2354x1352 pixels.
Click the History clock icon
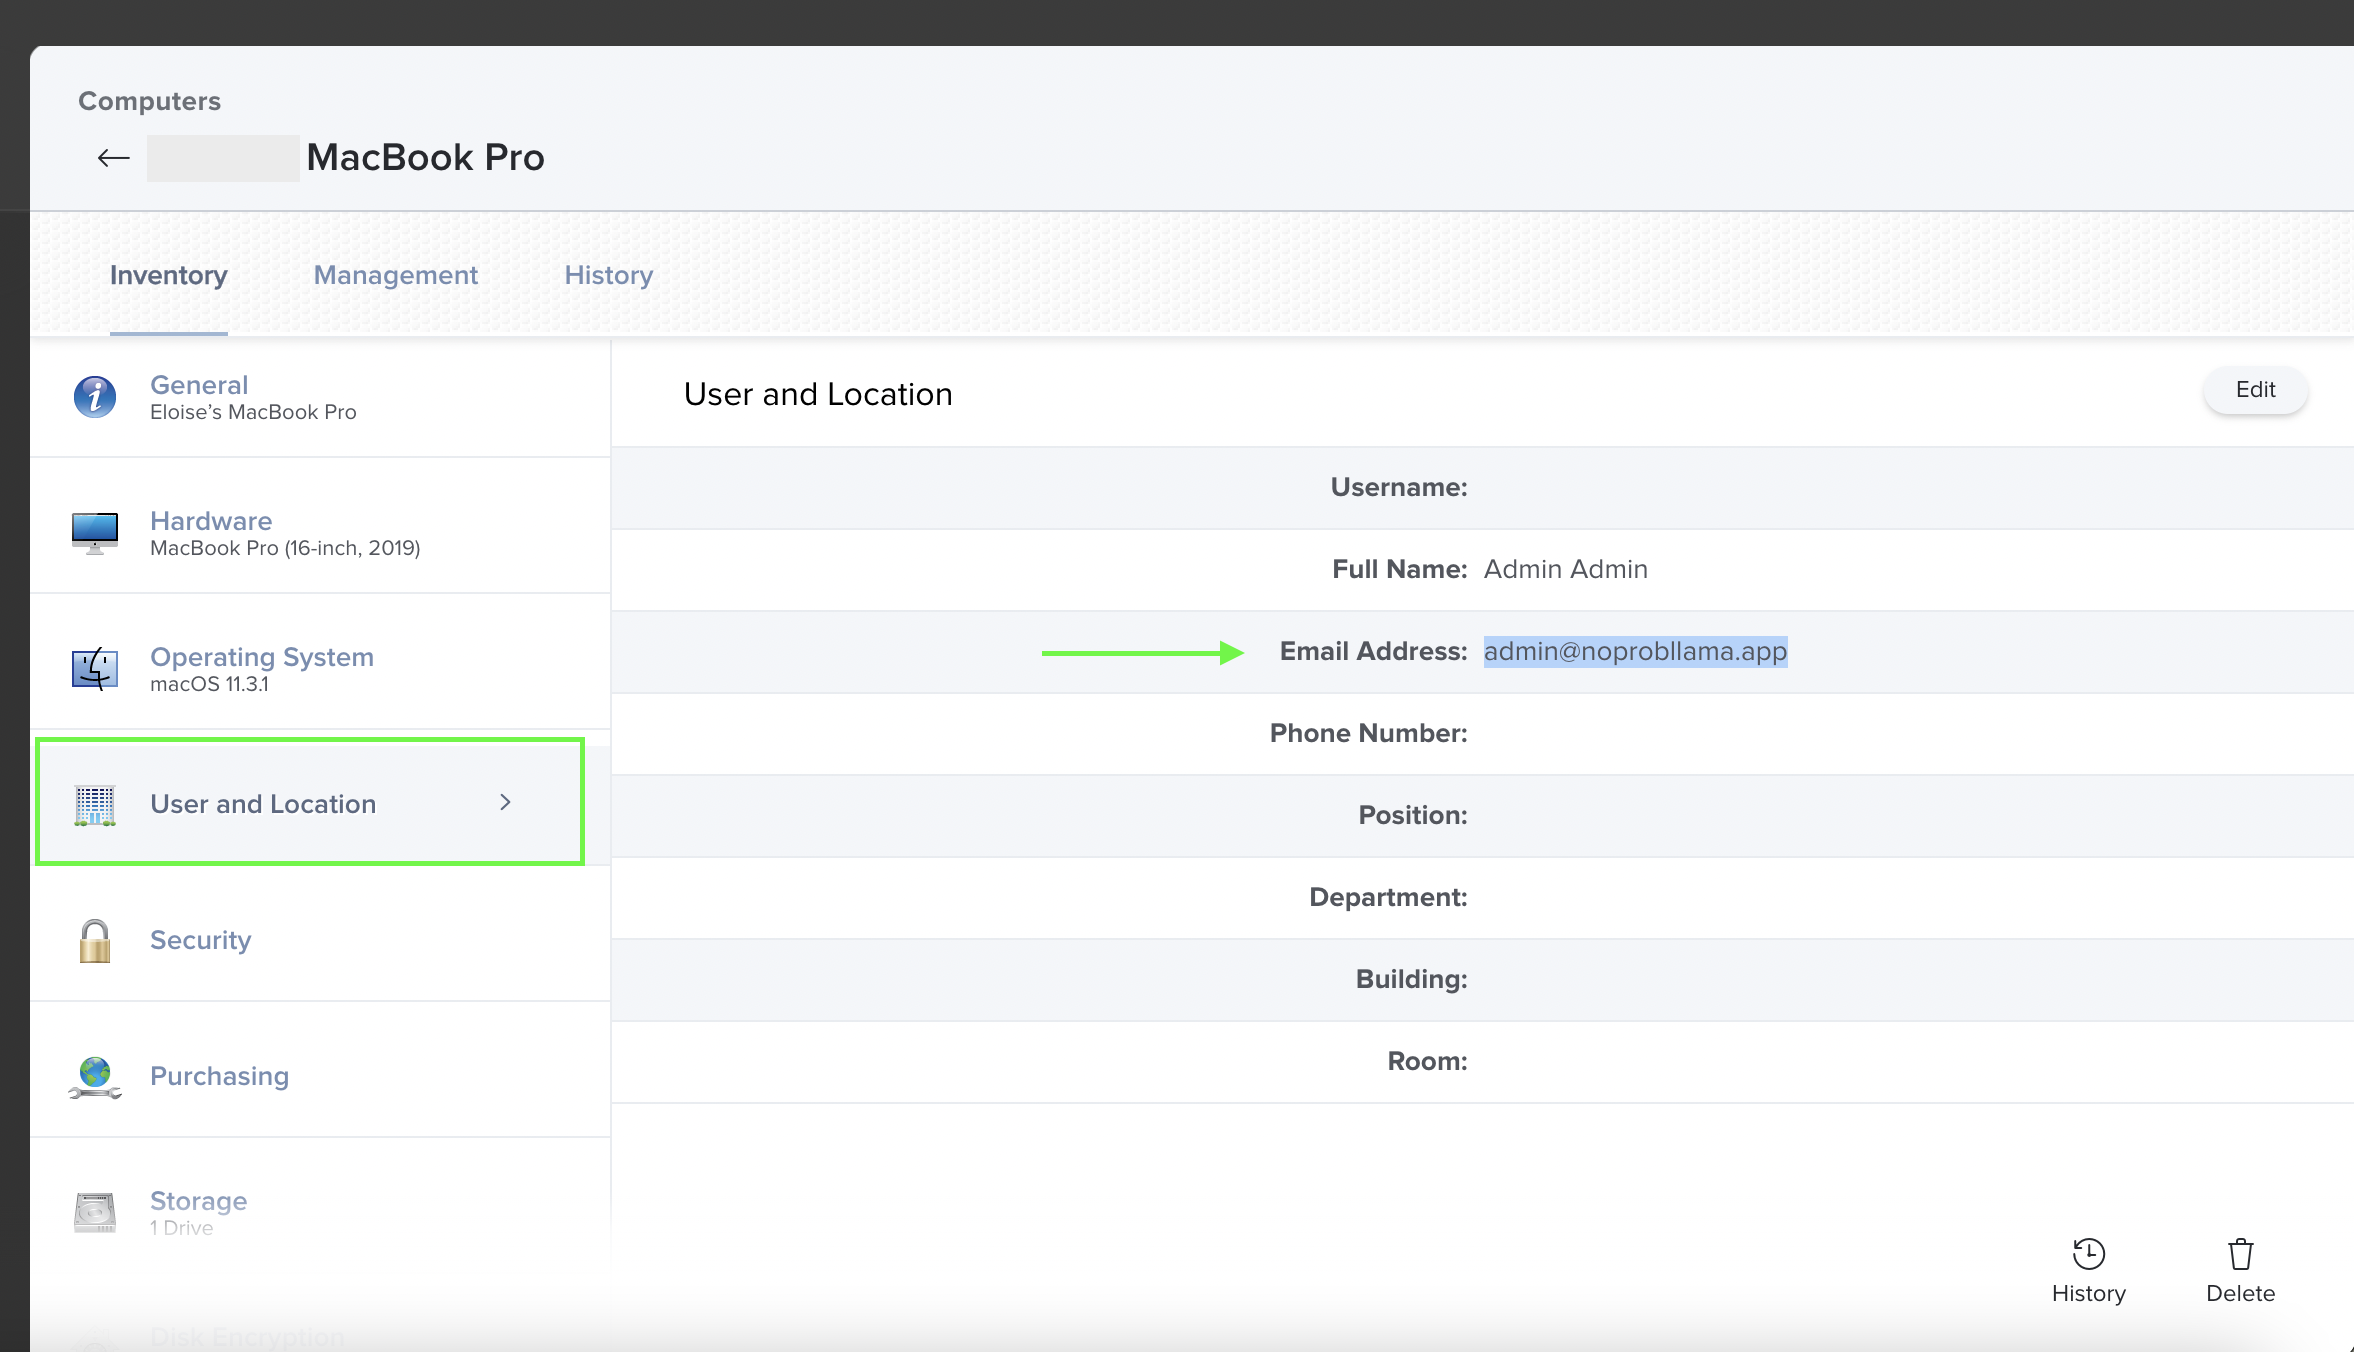click(2088, 1254)
